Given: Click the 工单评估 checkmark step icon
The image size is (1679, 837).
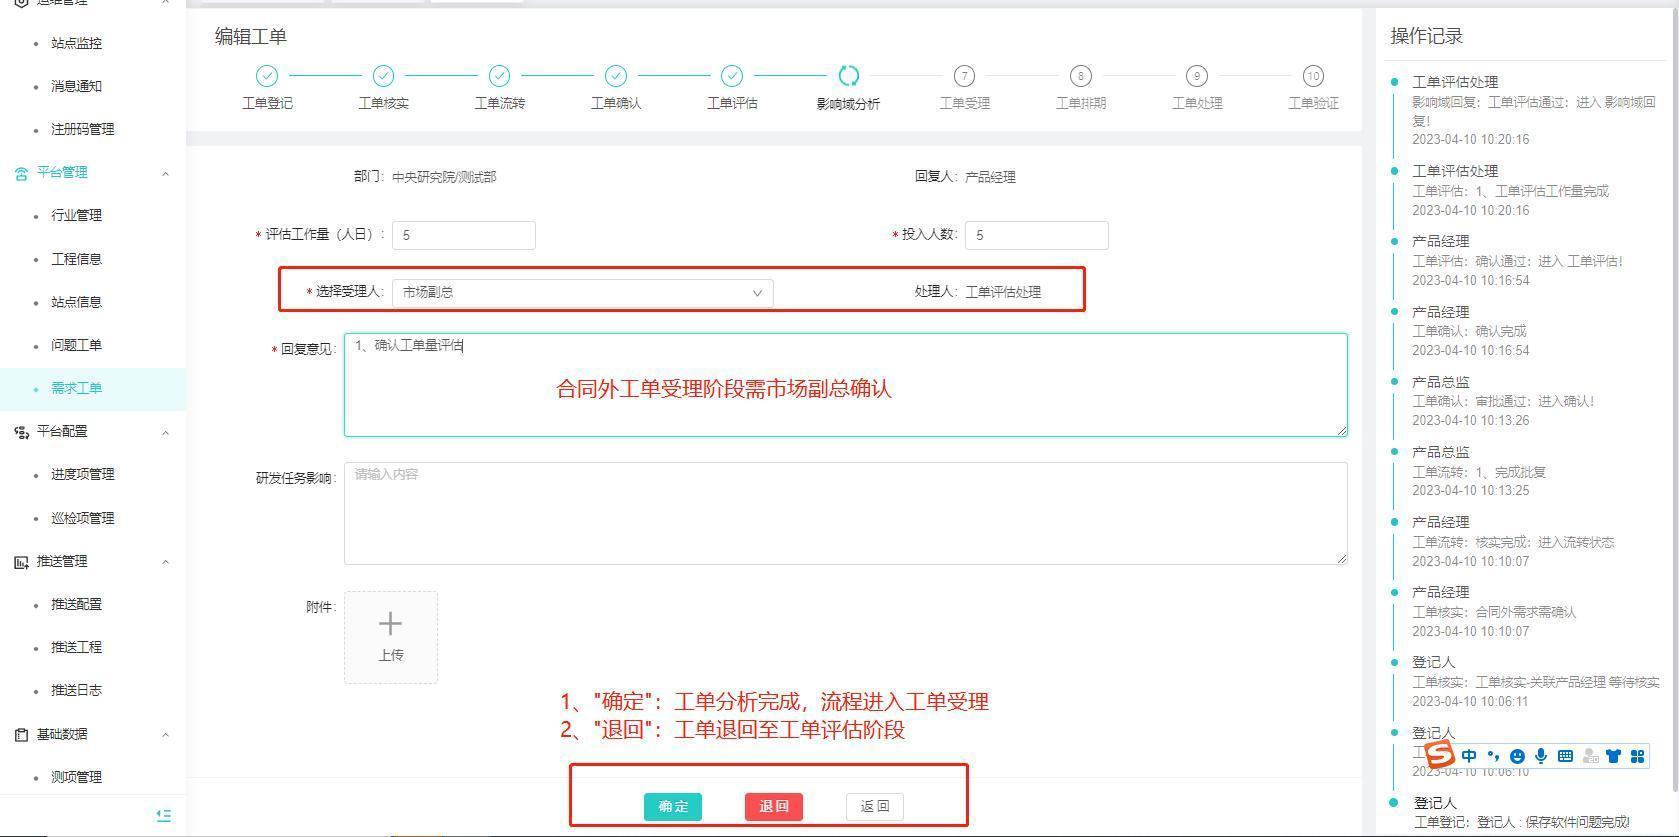Looking at the screenshot, I should pos(732,76).
